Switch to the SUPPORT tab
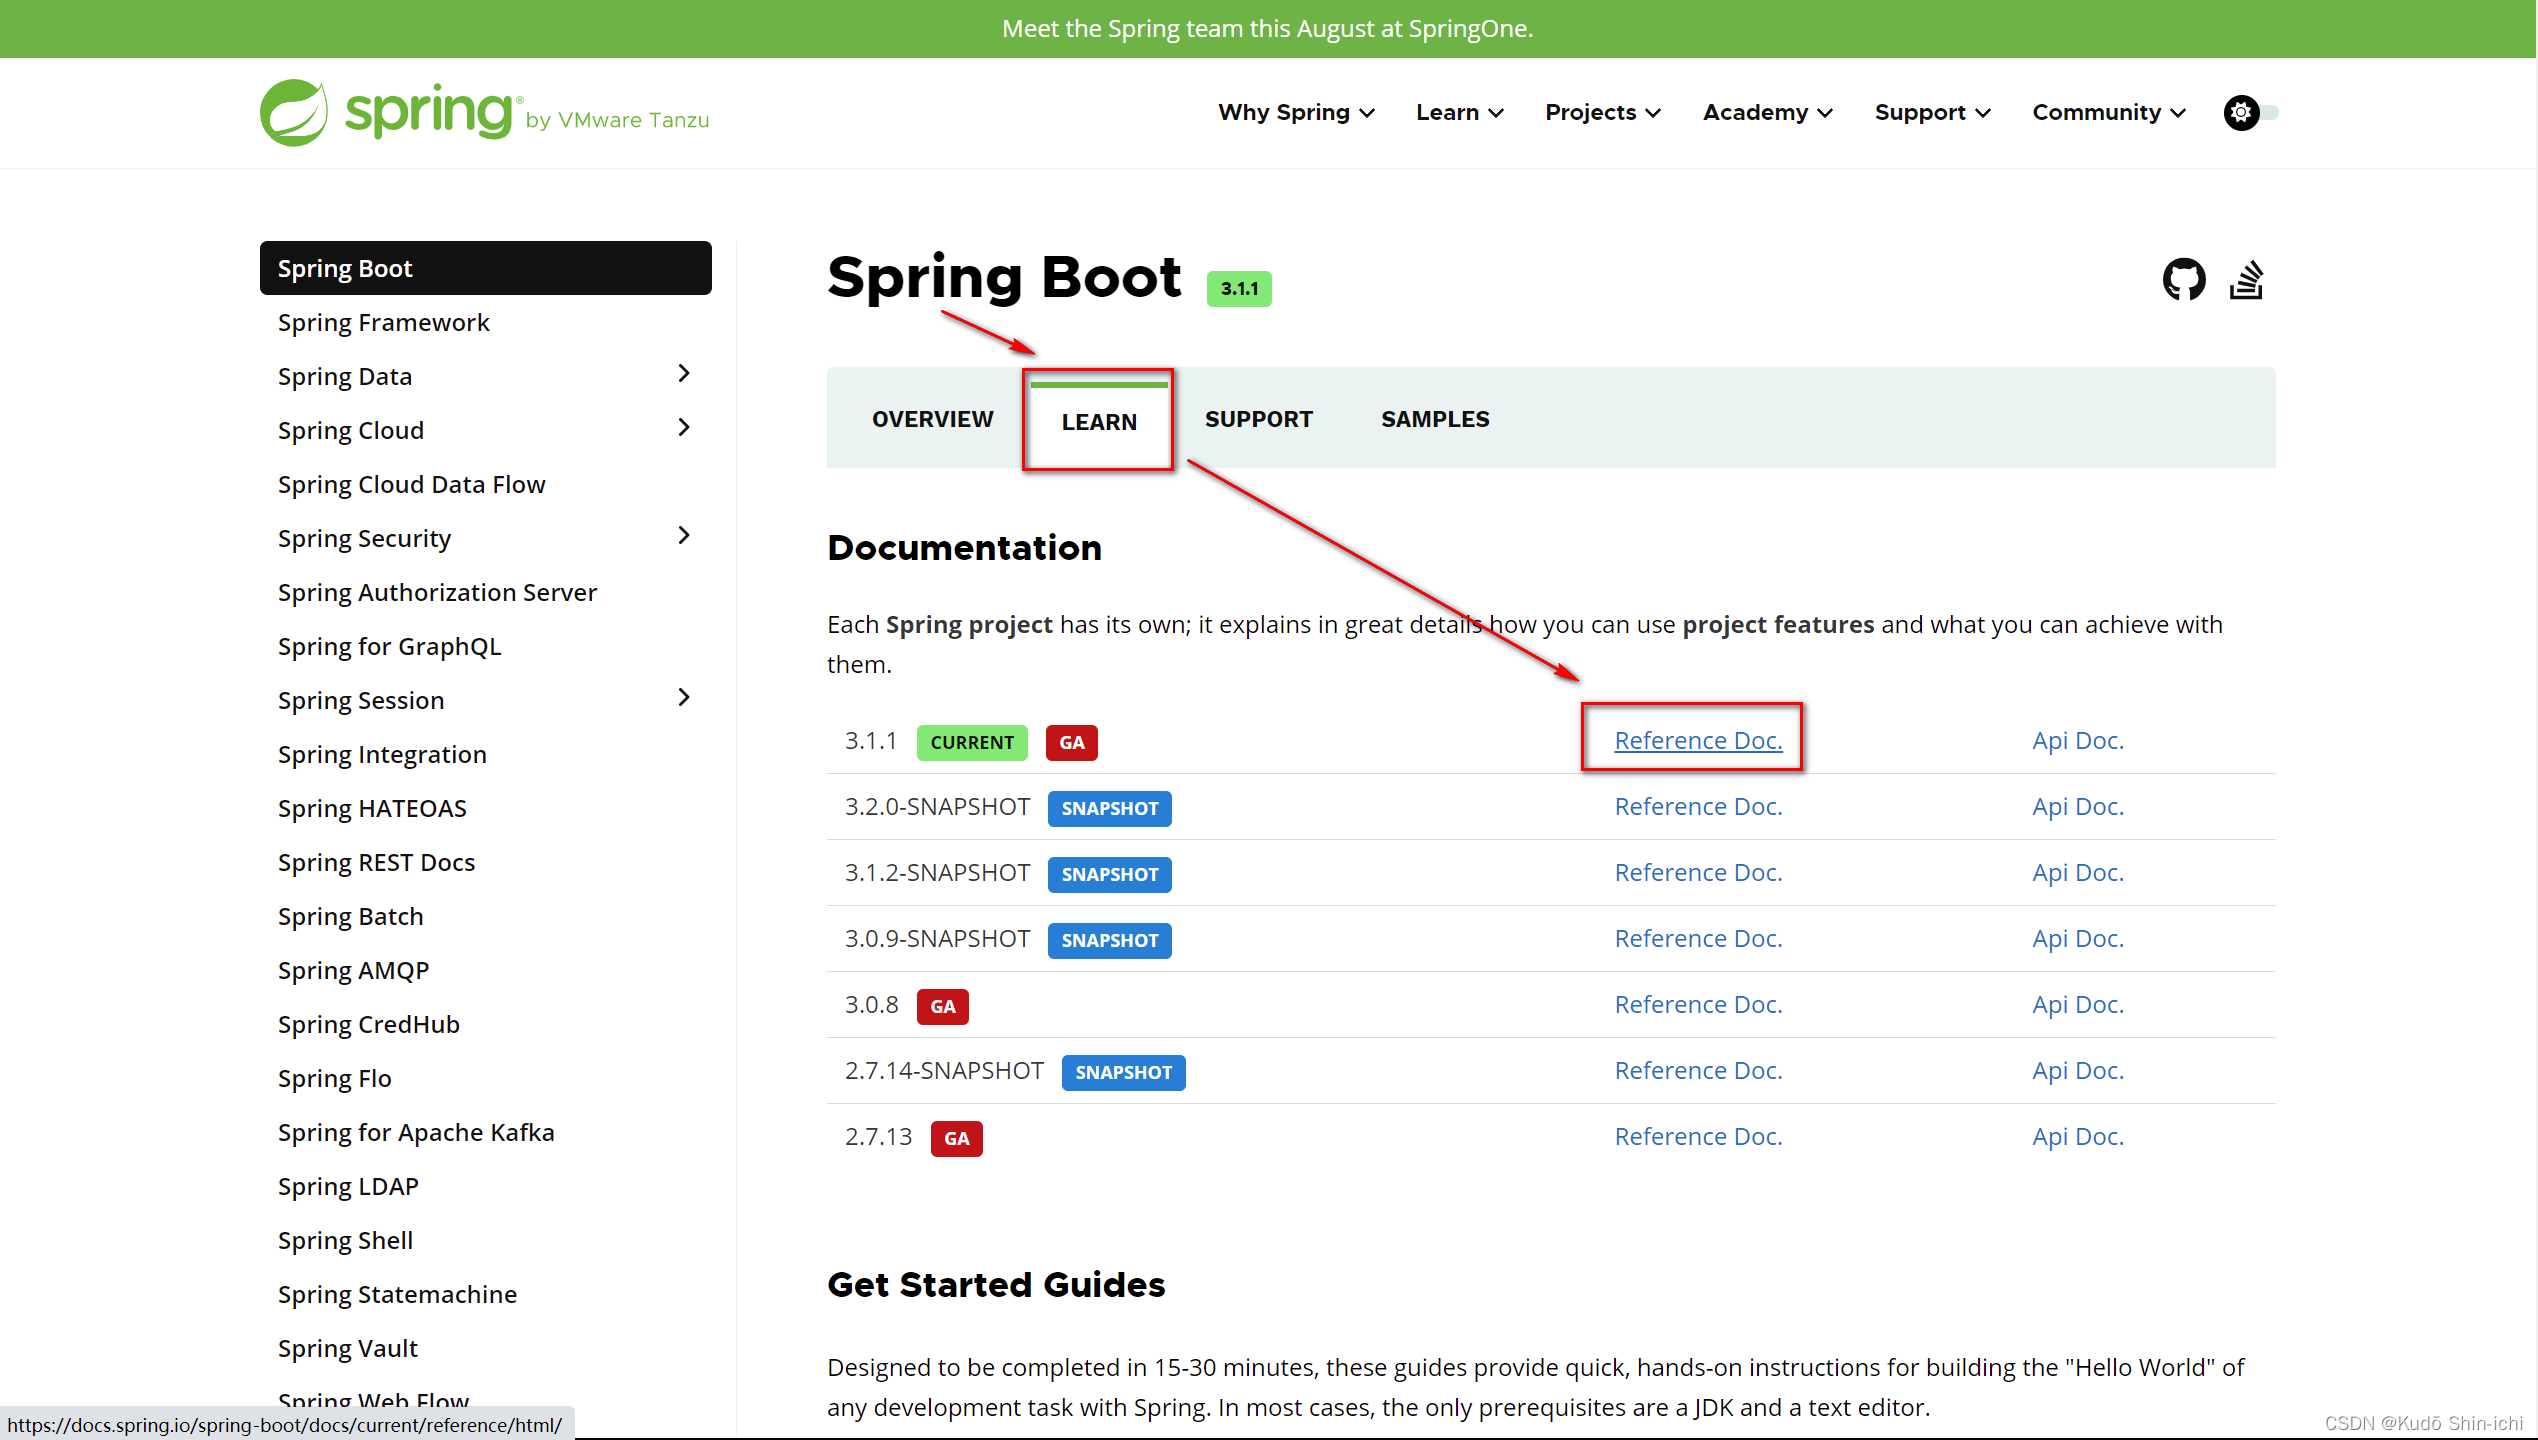Image resolution: width=2538 pixels, height=1440 pixels. tap(1258, 419)
